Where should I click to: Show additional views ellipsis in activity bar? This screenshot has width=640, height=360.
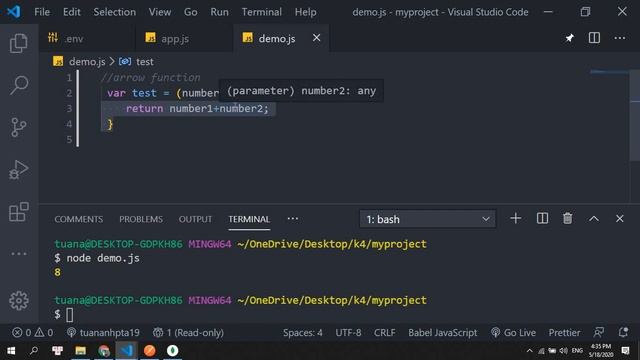19,254
